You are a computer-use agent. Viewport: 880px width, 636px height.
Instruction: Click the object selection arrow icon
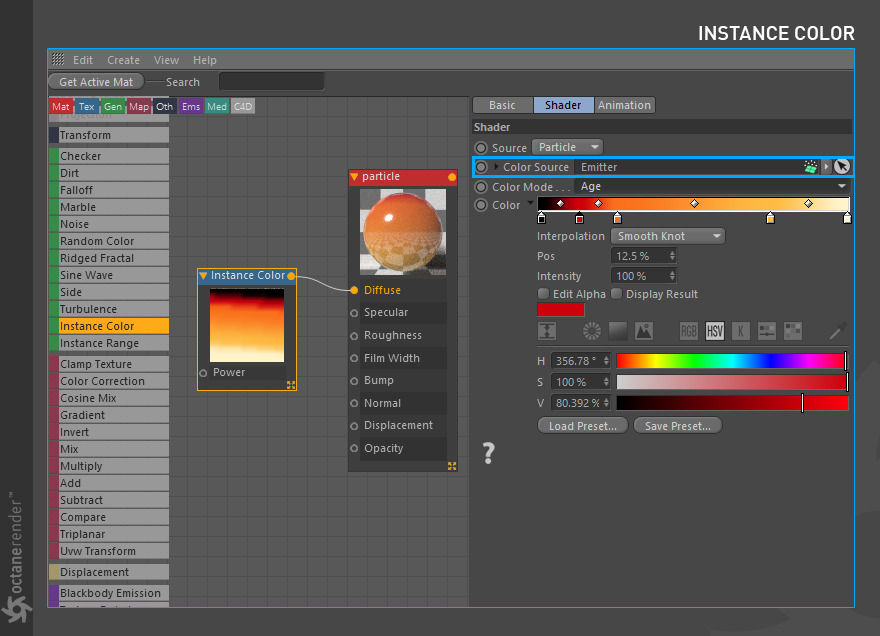coord(841,166)
